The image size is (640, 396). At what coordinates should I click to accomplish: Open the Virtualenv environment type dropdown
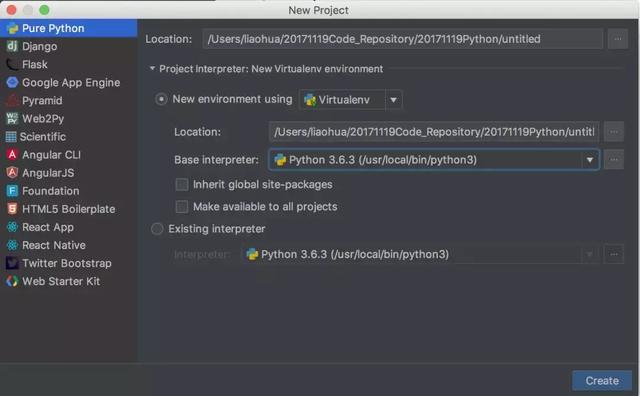point(393,100)
